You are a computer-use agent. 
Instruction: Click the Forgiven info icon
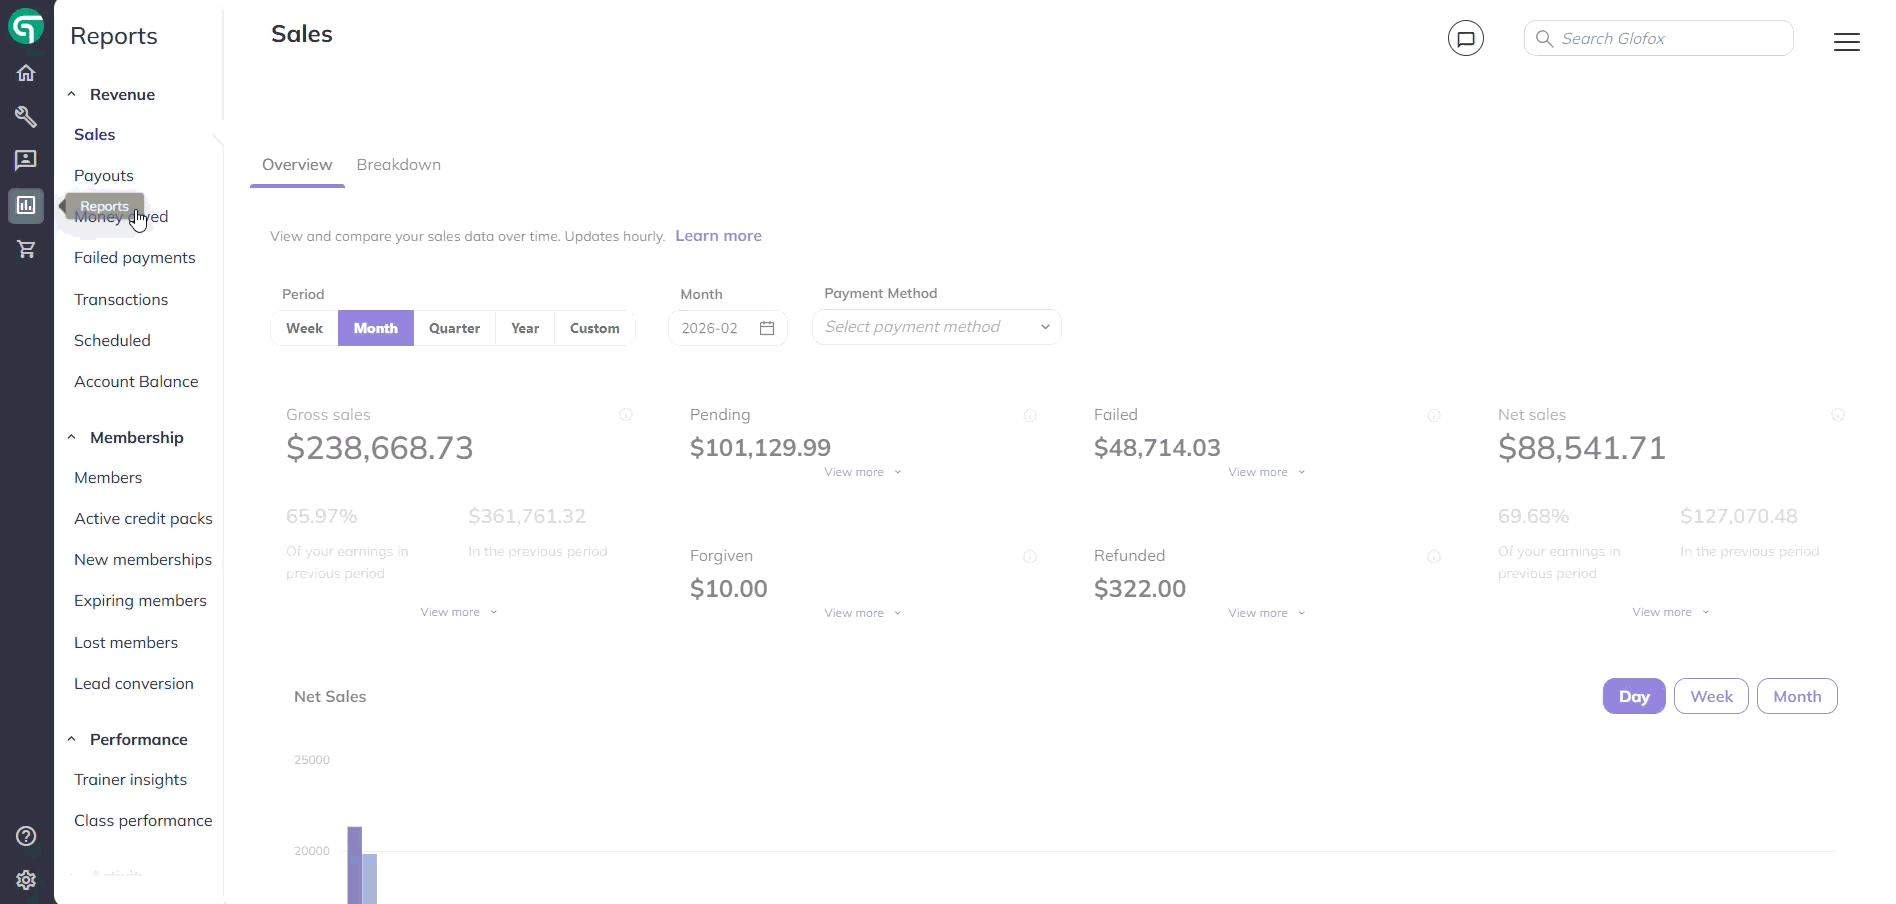click(1030, 557)
